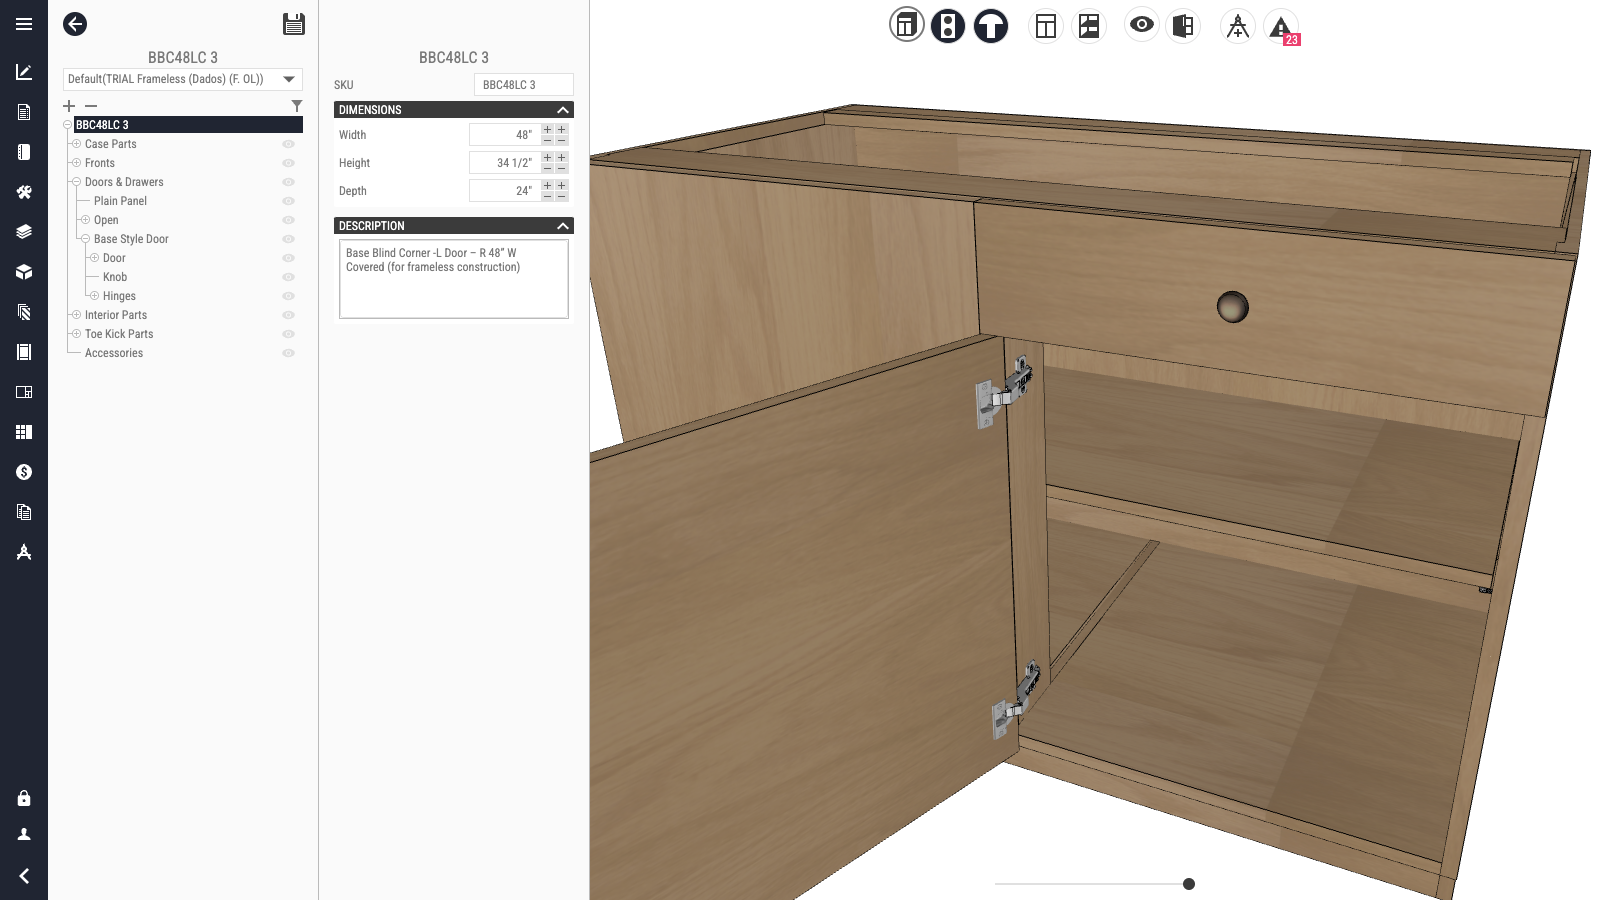Toggle visibility of Interior Parts
This screenshot has width=1600, height=900.
pos(288,315)
